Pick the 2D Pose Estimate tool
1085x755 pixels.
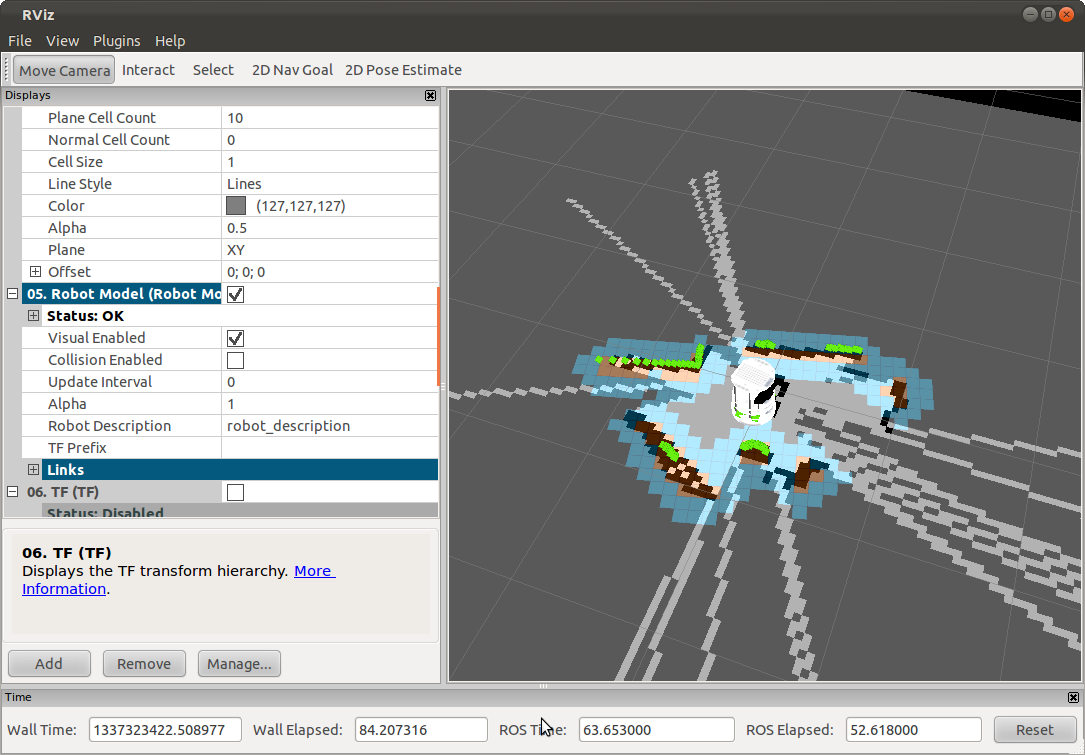click(403, 70)
